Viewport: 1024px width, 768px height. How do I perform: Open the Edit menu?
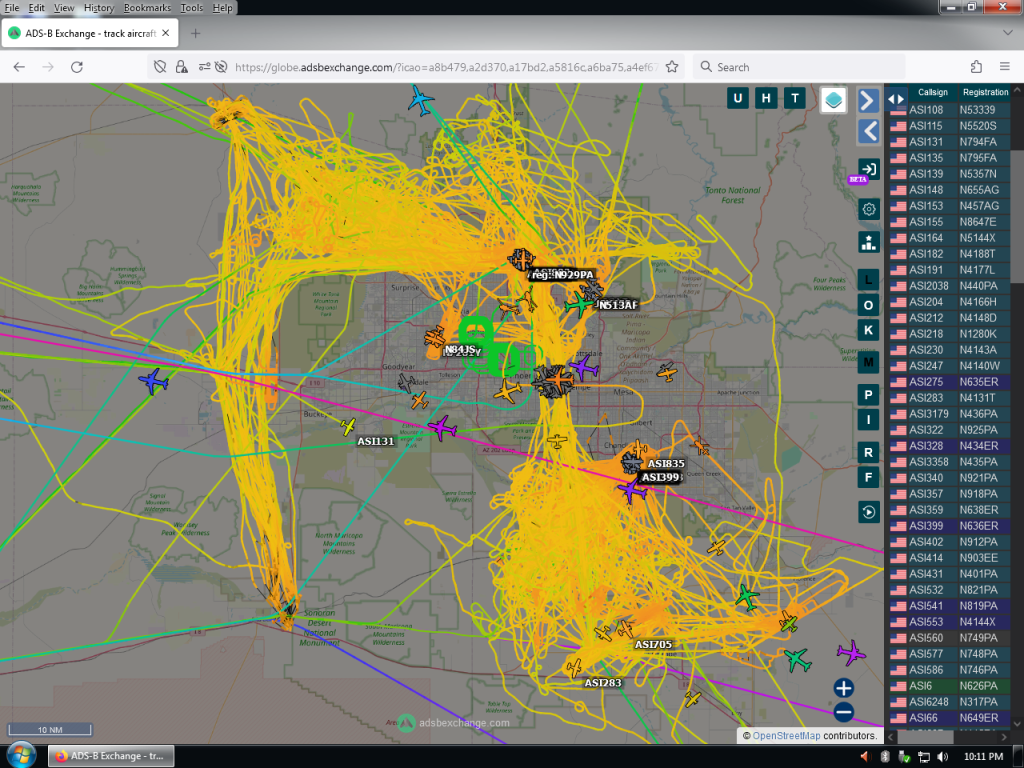(x=37, y=8)
